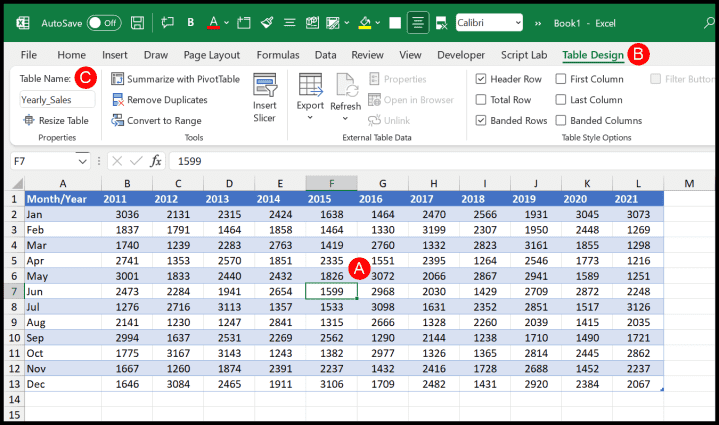Screen dimensions: 719x425
Task: Click the Table Name field Yearly_Sales
Action: pyautogui.click(x=57, y=100)
